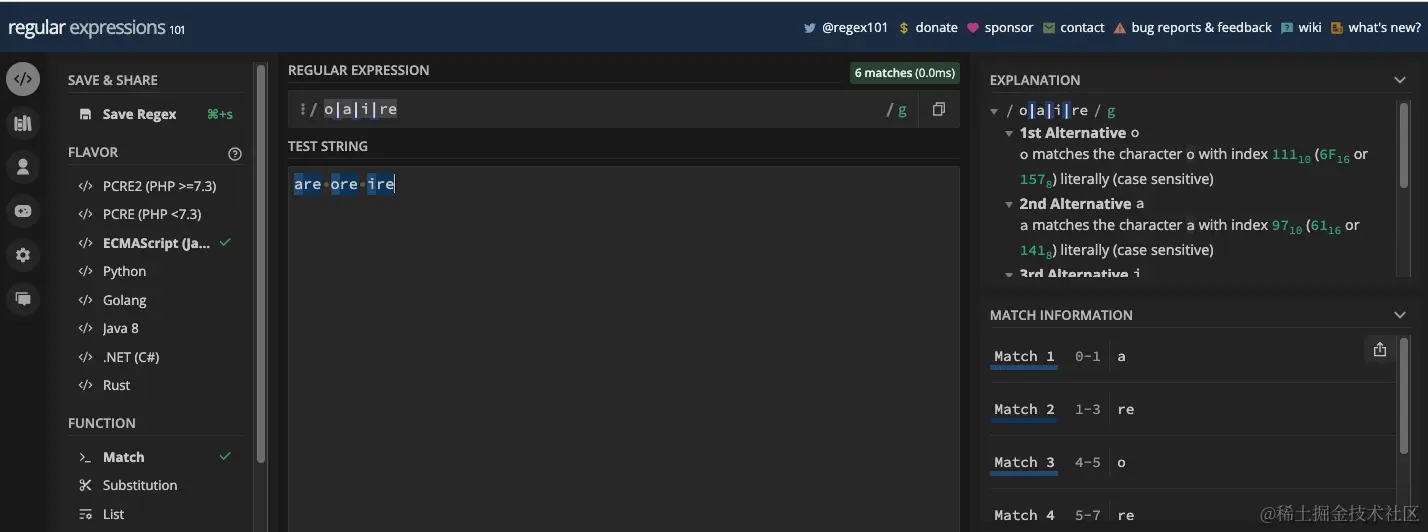This screenshot has width=1428, height=532.
Task: Open regex flags selector /g
Action: tap(897, 110)
